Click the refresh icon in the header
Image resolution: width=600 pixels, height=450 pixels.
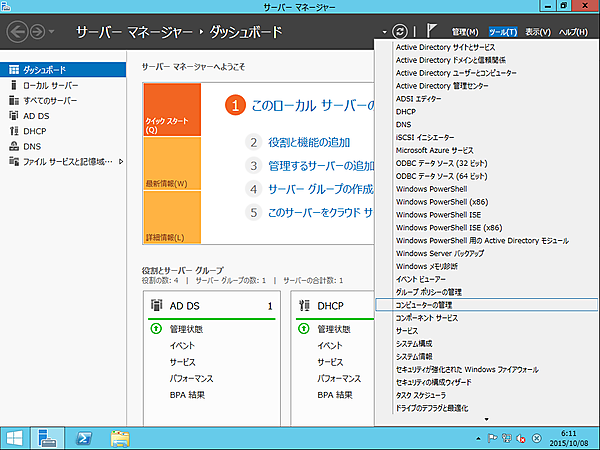point(400,32)
